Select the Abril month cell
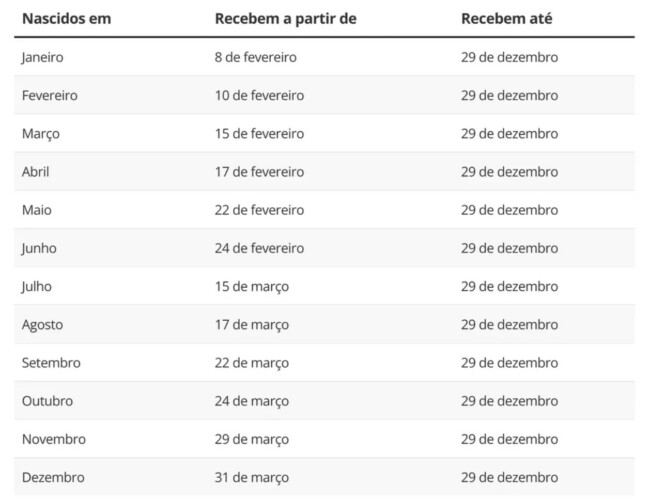This screenshot has width=650, height=500. click(35, 172)
